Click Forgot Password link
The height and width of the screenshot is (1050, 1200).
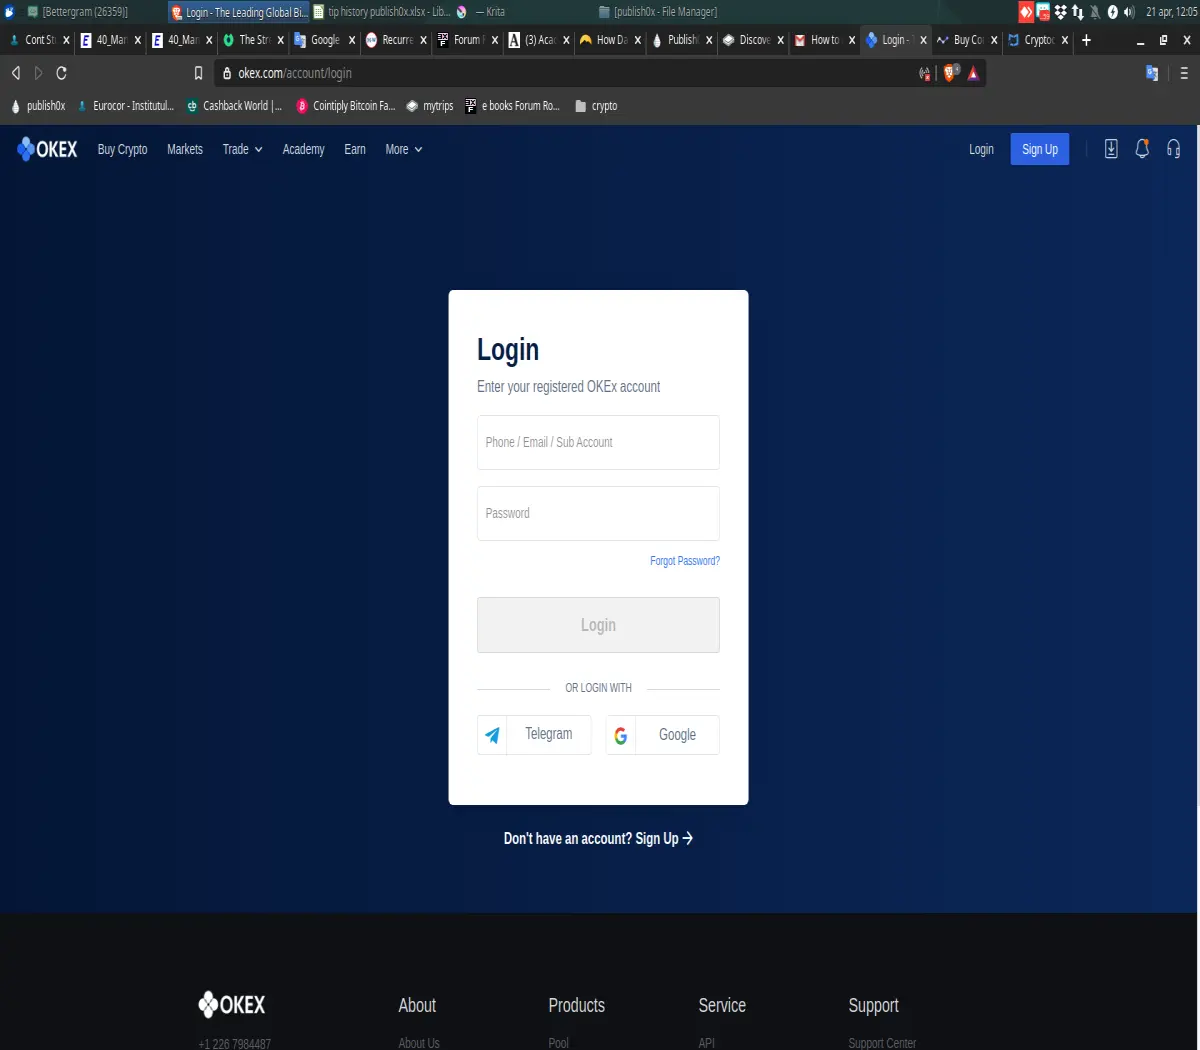click(685, 561)
